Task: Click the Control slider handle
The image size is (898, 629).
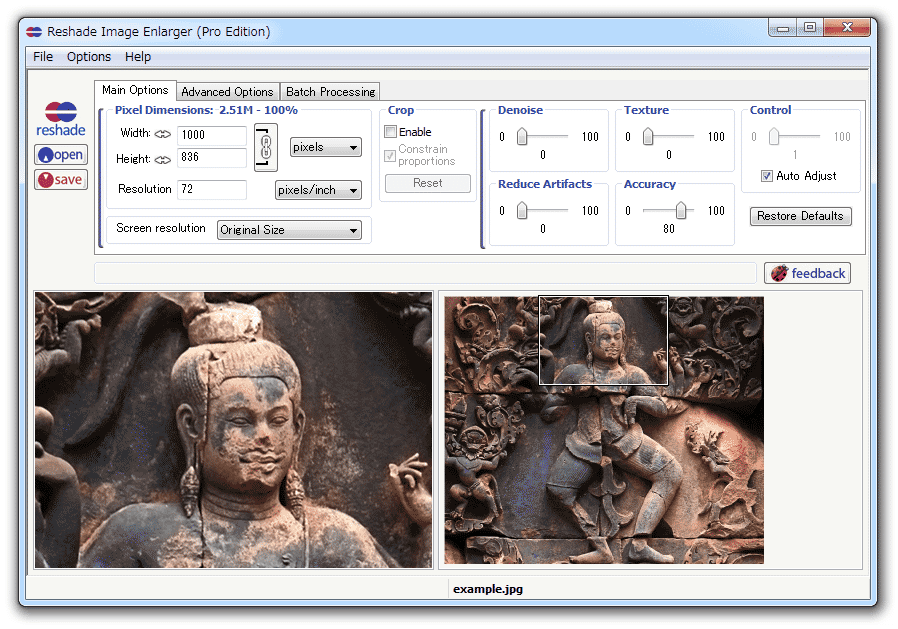Action: pyautogui.click(x=774, y=136)
